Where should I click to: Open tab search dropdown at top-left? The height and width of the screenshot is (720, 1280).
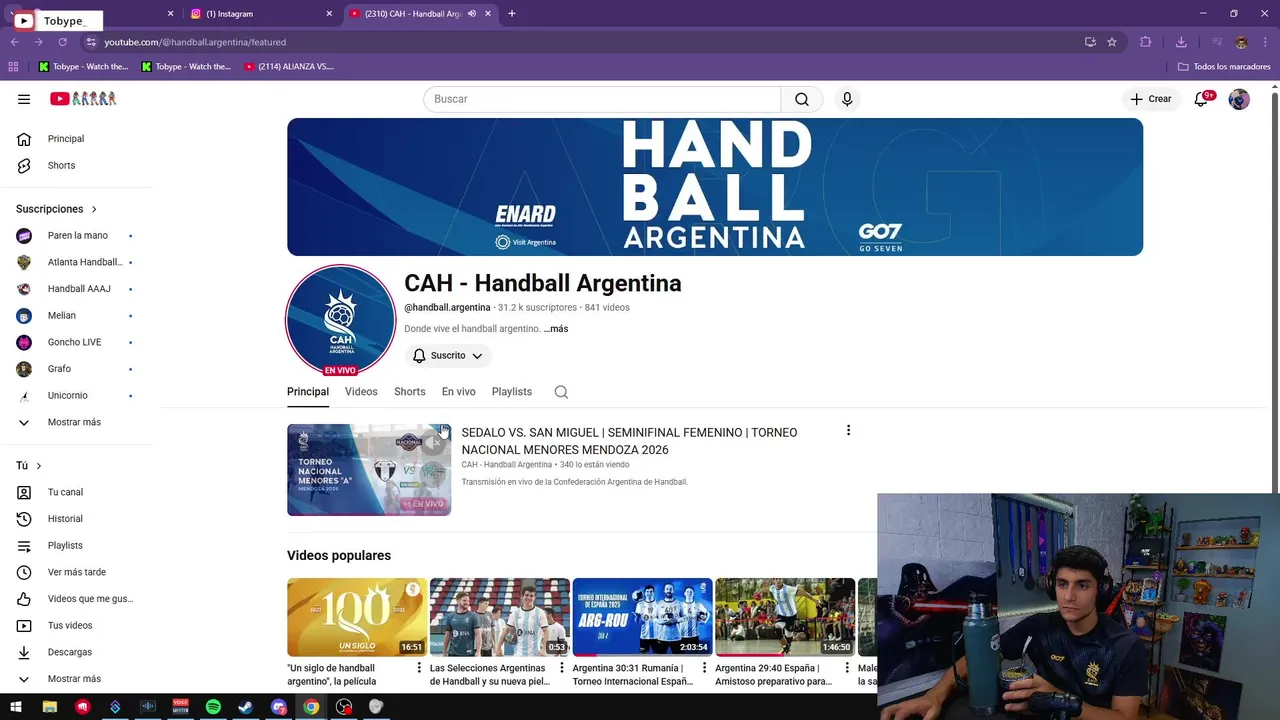[13, 14]
